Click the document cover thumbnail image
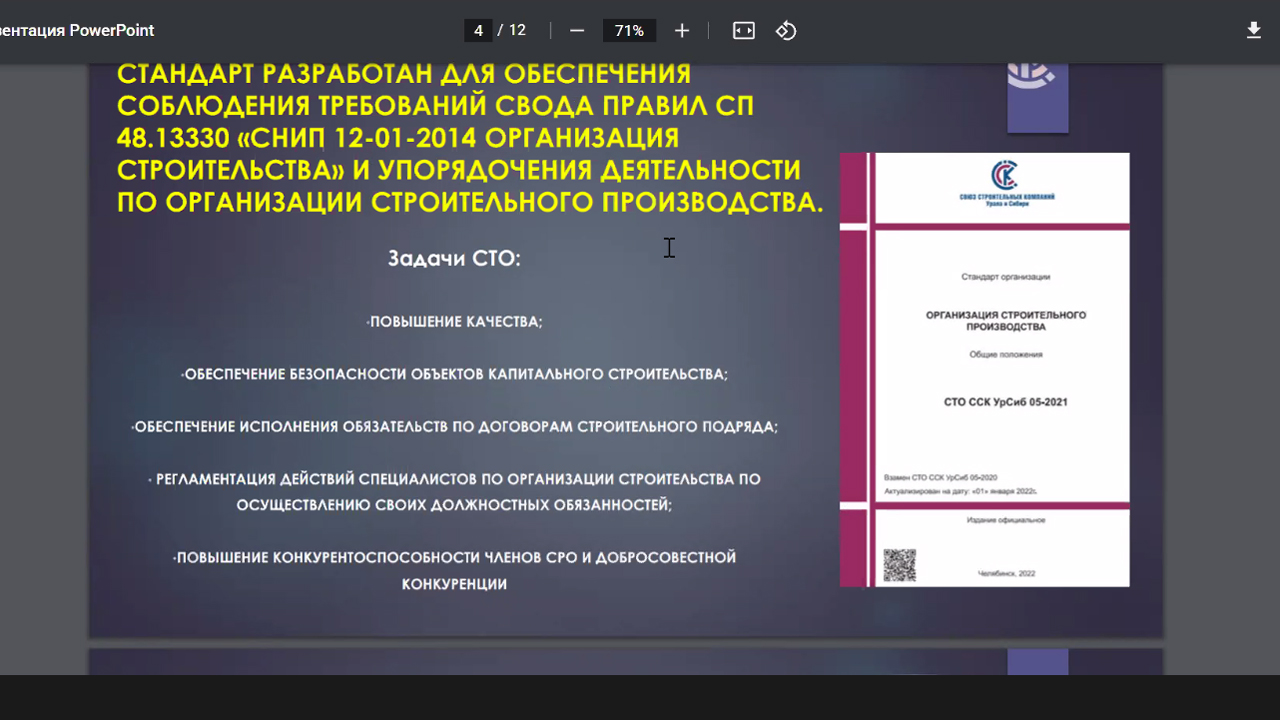Image resolution: width=1280 pixels, height=720 pixels. (x=985, y=369)
